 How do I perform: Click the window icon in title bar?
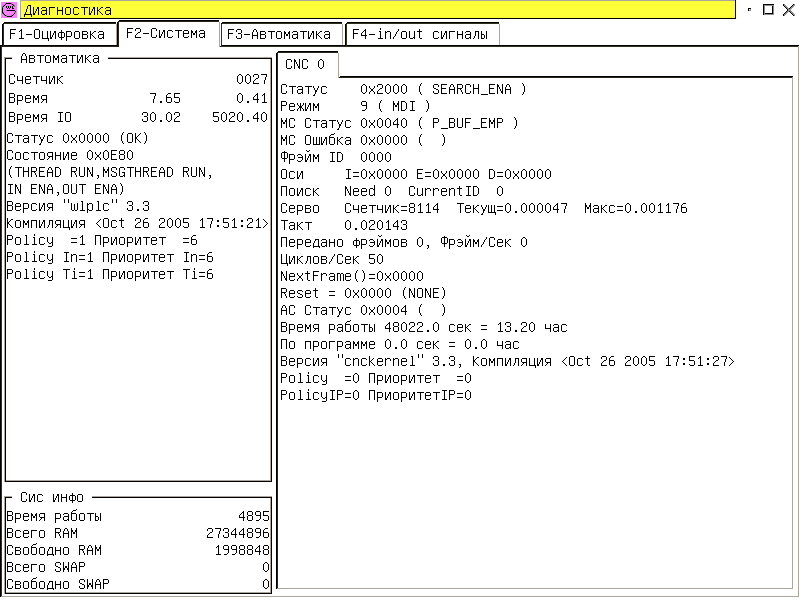[10, 9]
